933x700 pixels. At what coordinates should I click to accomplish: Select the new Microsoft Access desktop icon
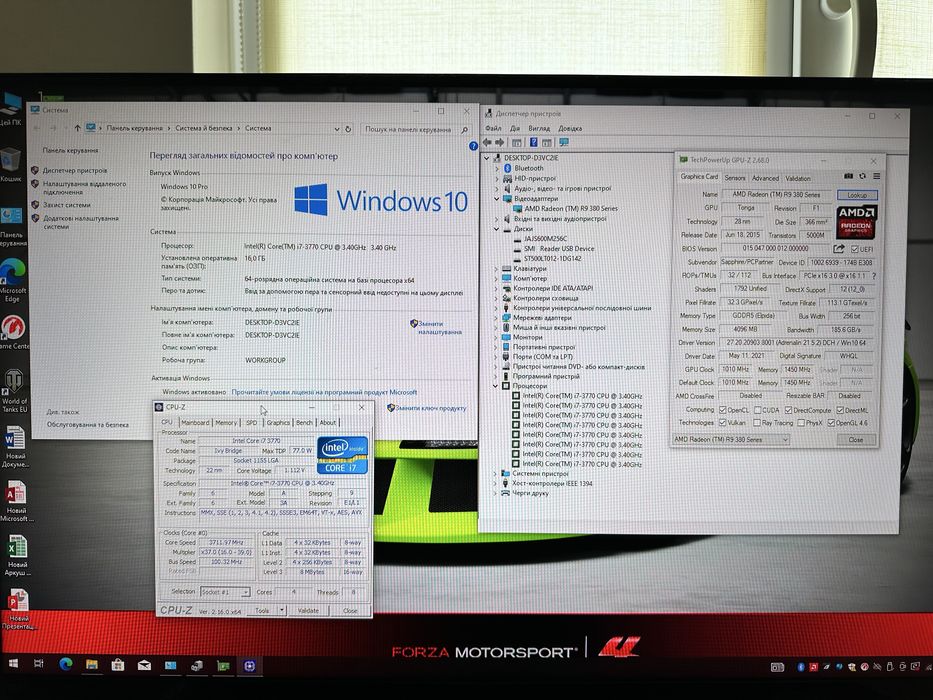pos(16,501)
